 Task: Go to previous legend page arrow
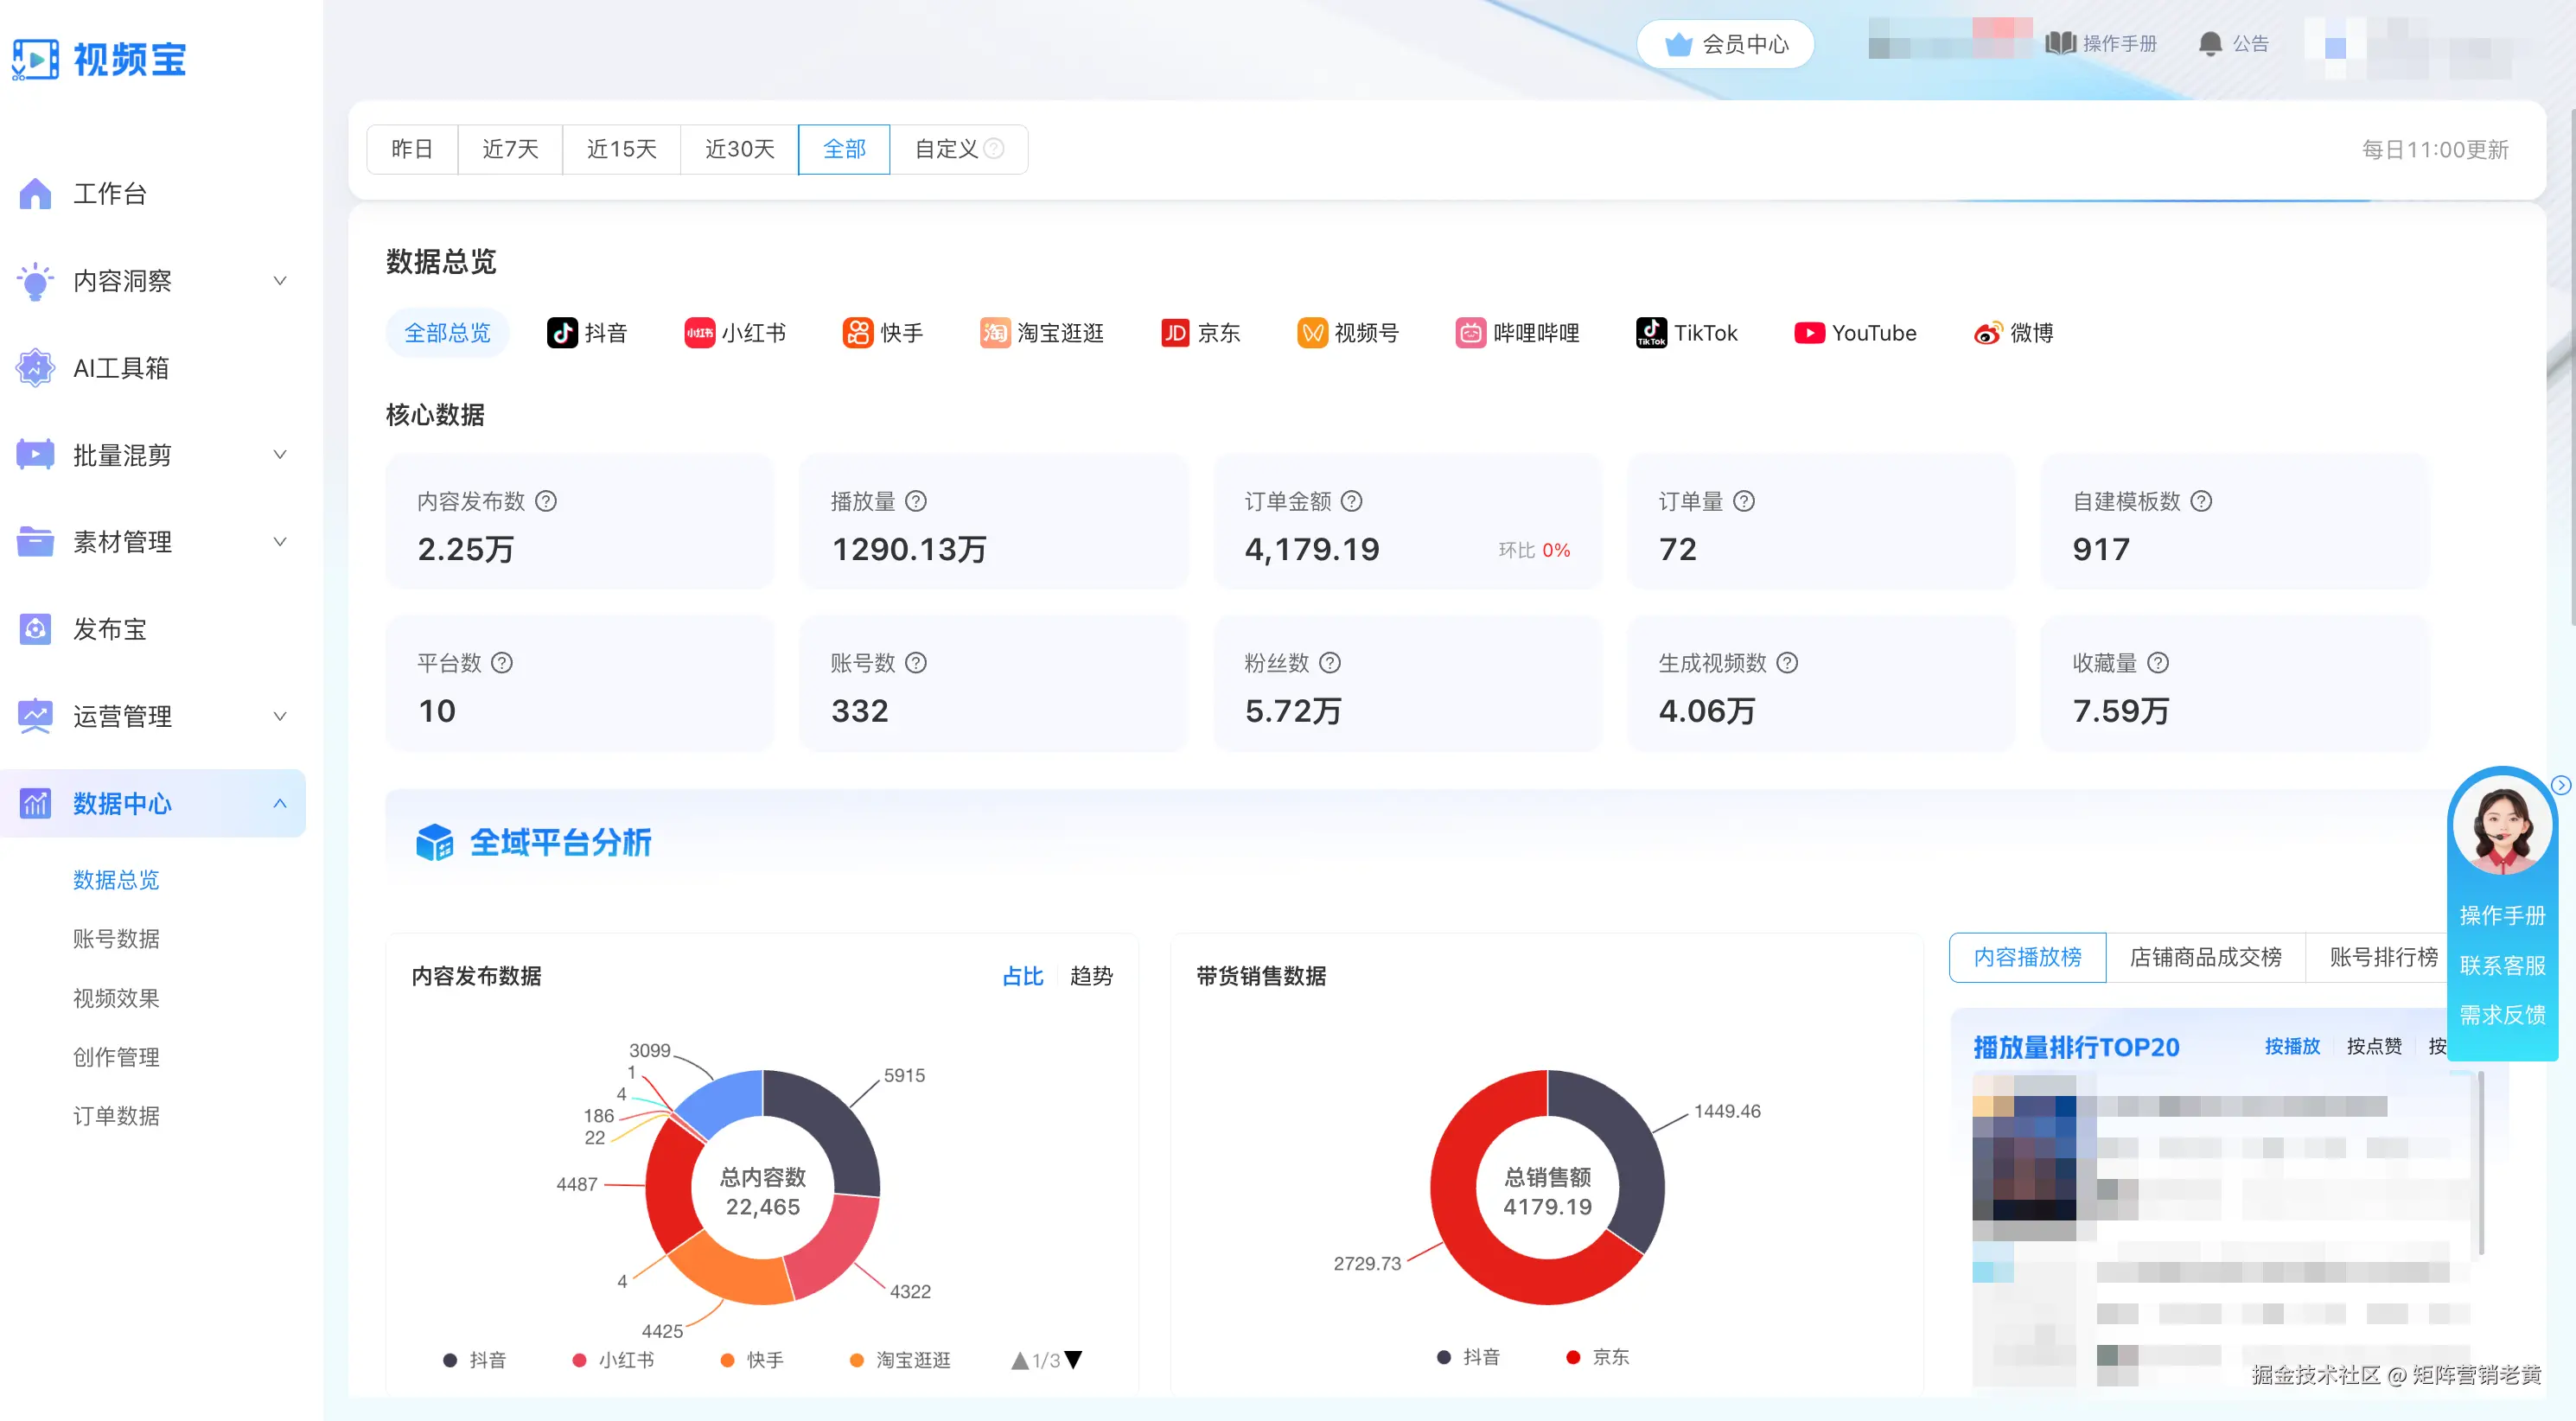(1020, 1360)
